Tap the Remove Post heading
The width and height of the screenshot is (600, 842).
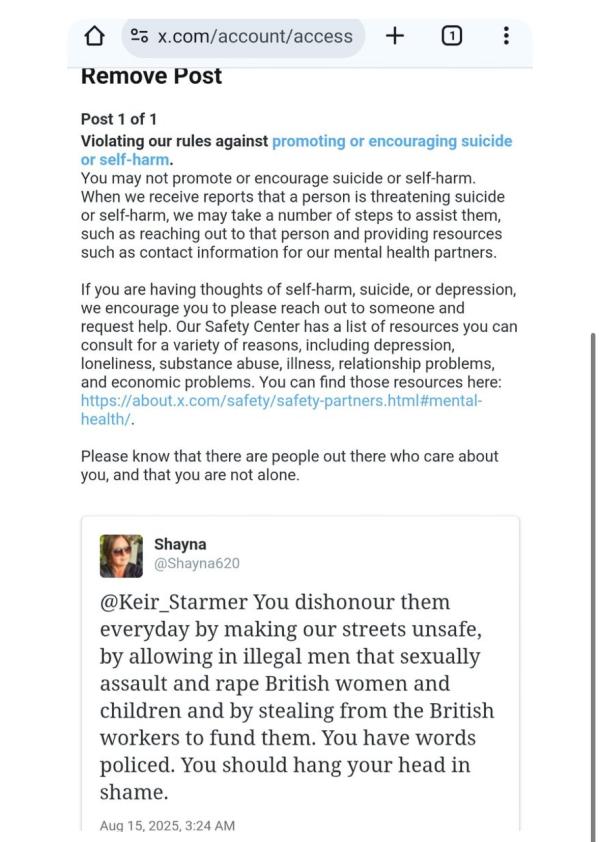(151, 76)
